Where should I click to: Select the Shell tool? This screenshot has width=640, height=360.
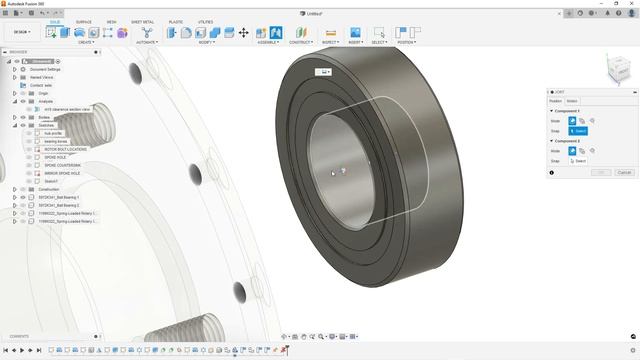coord(200,32)
